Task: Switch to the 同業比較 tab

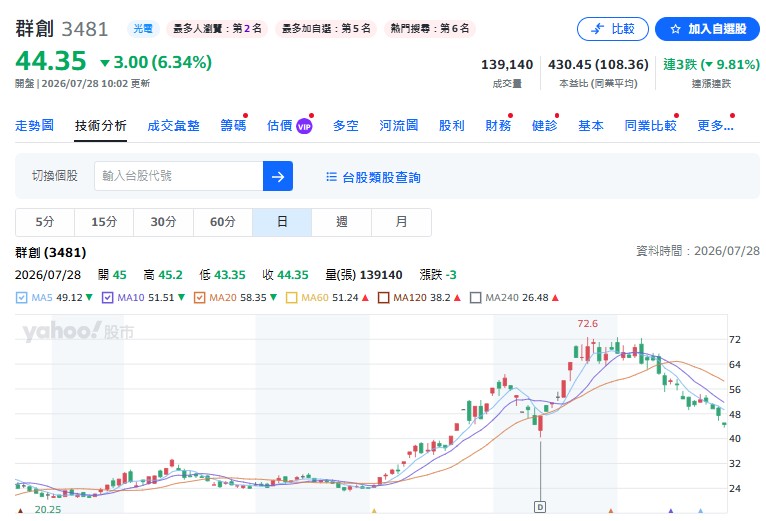Action: tap(650, 126)
